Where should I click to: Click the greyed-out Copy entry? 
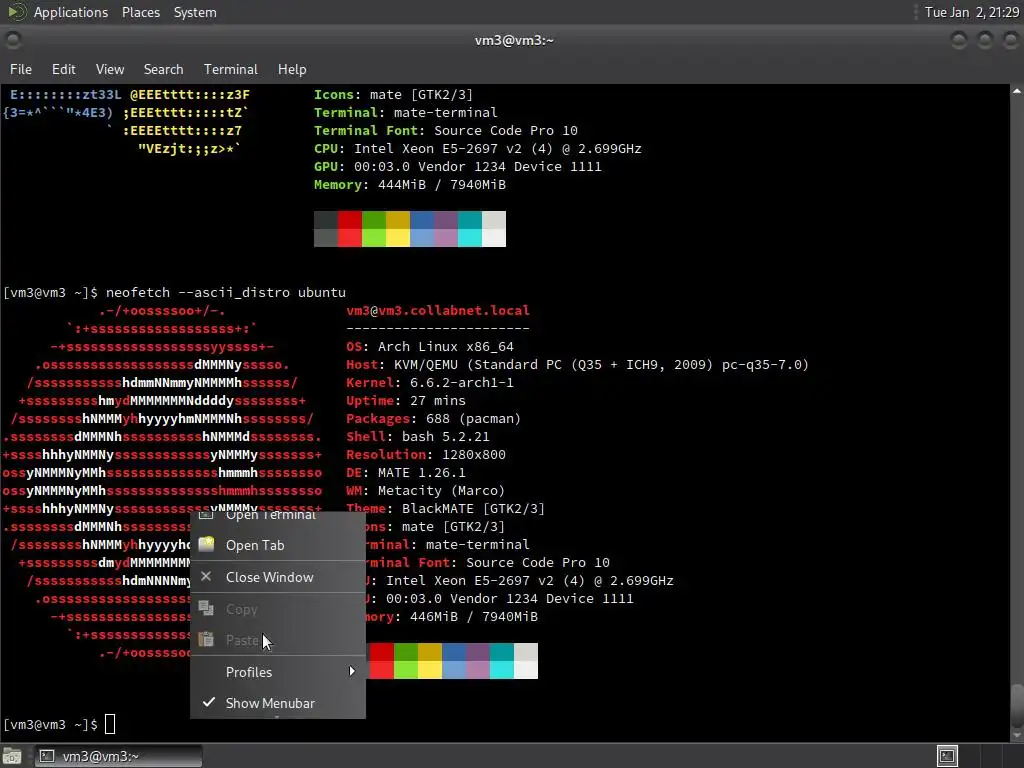278,609
